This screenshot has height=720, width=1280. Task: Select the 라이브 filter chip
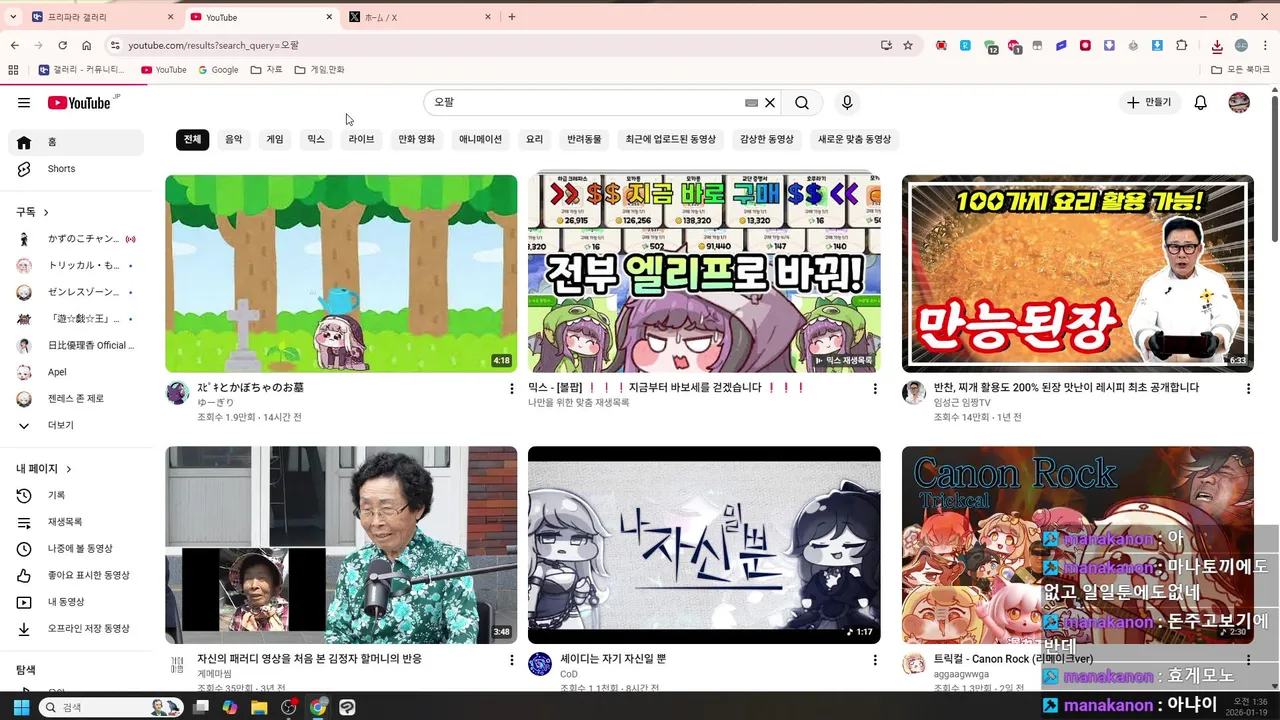coord(362,140)
